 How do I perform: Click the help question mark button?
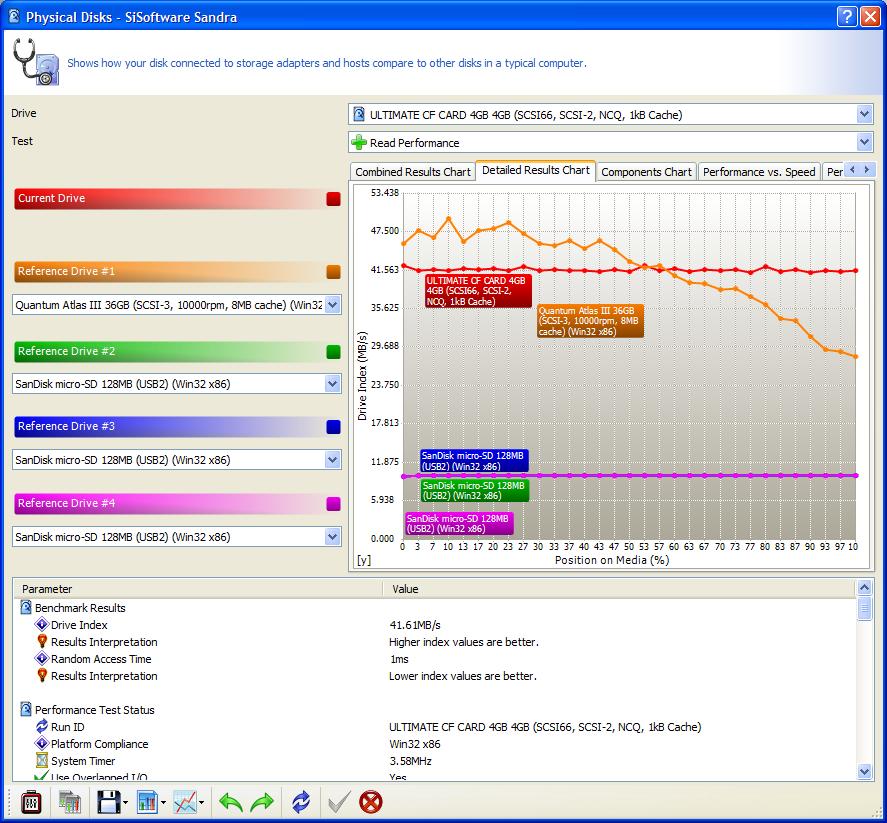click(x=847, y=16)
